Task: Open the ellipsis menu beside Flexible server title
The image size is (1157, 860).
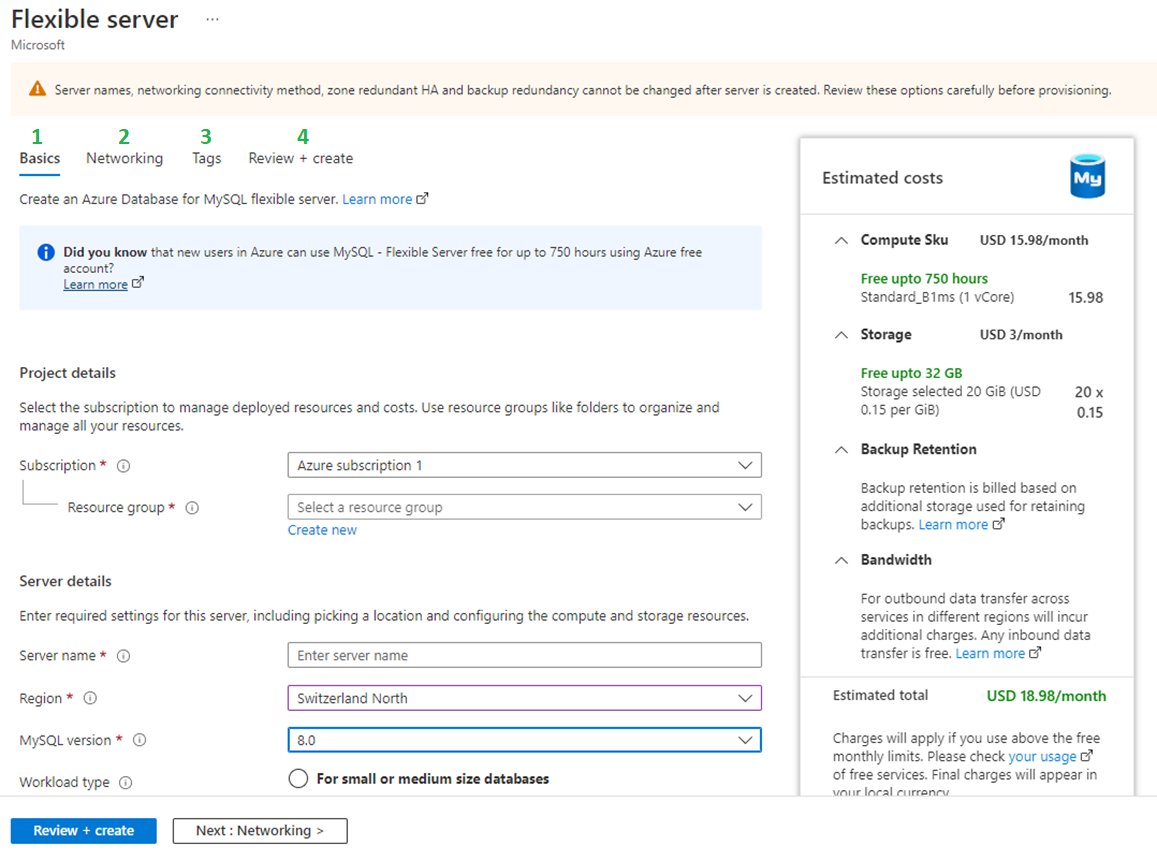Action: pos(211,20)
